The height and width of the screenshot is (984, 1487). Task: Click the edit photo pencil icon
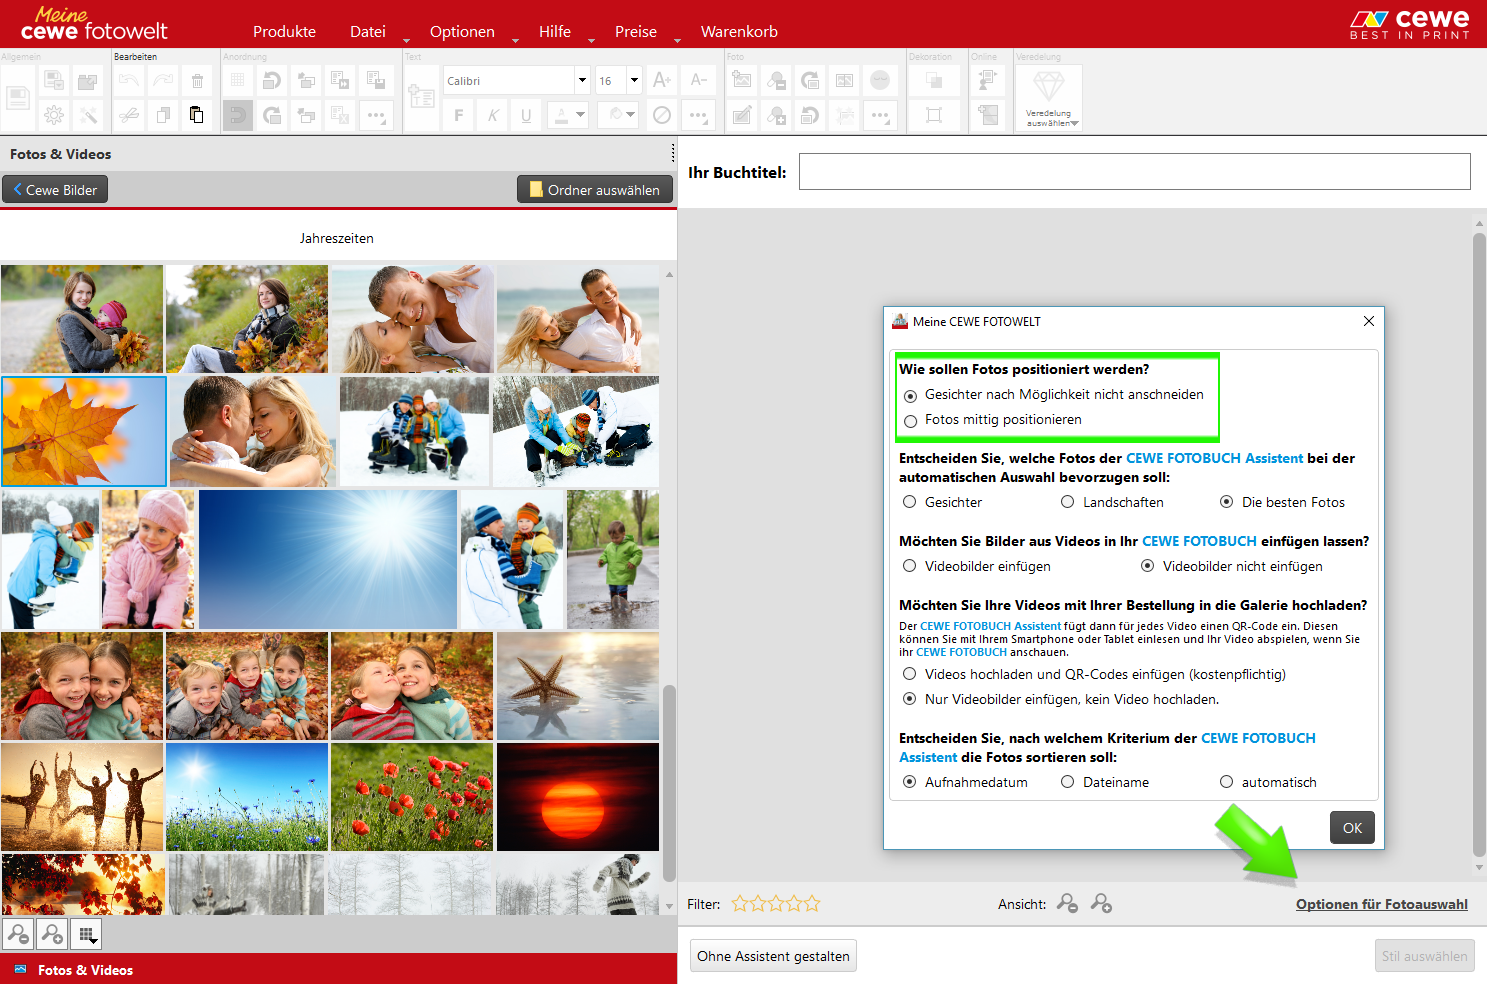742,115
